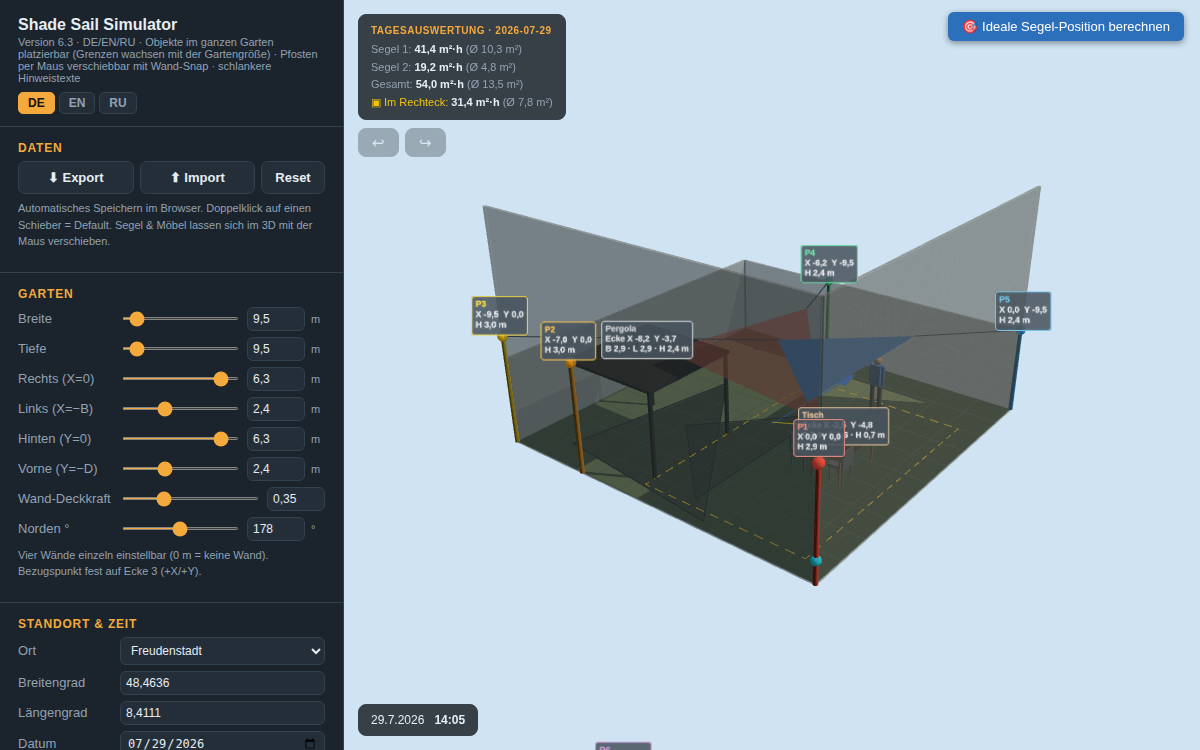
Task: Adjust the Tiefe slider
Action: point(180,349)
